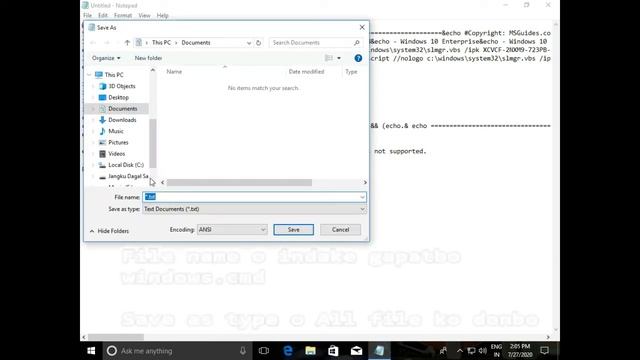The image size is (640, 360).
Task: Close the Save As dialog
Action: 362,27
